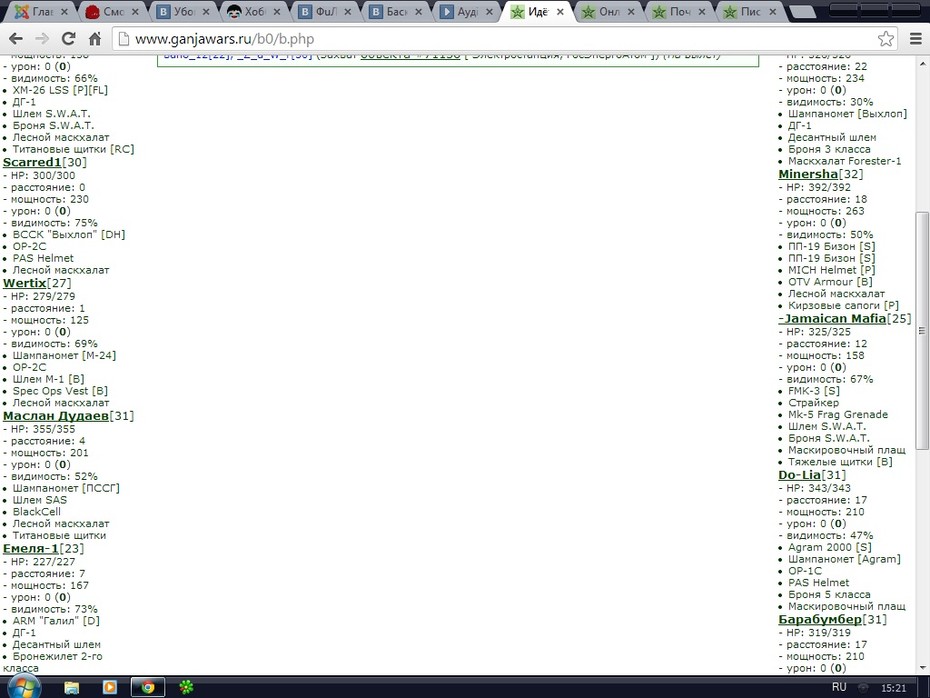Select the text Тяжелые щитки [B]
930x698 pixels.
tap(840, 463)
